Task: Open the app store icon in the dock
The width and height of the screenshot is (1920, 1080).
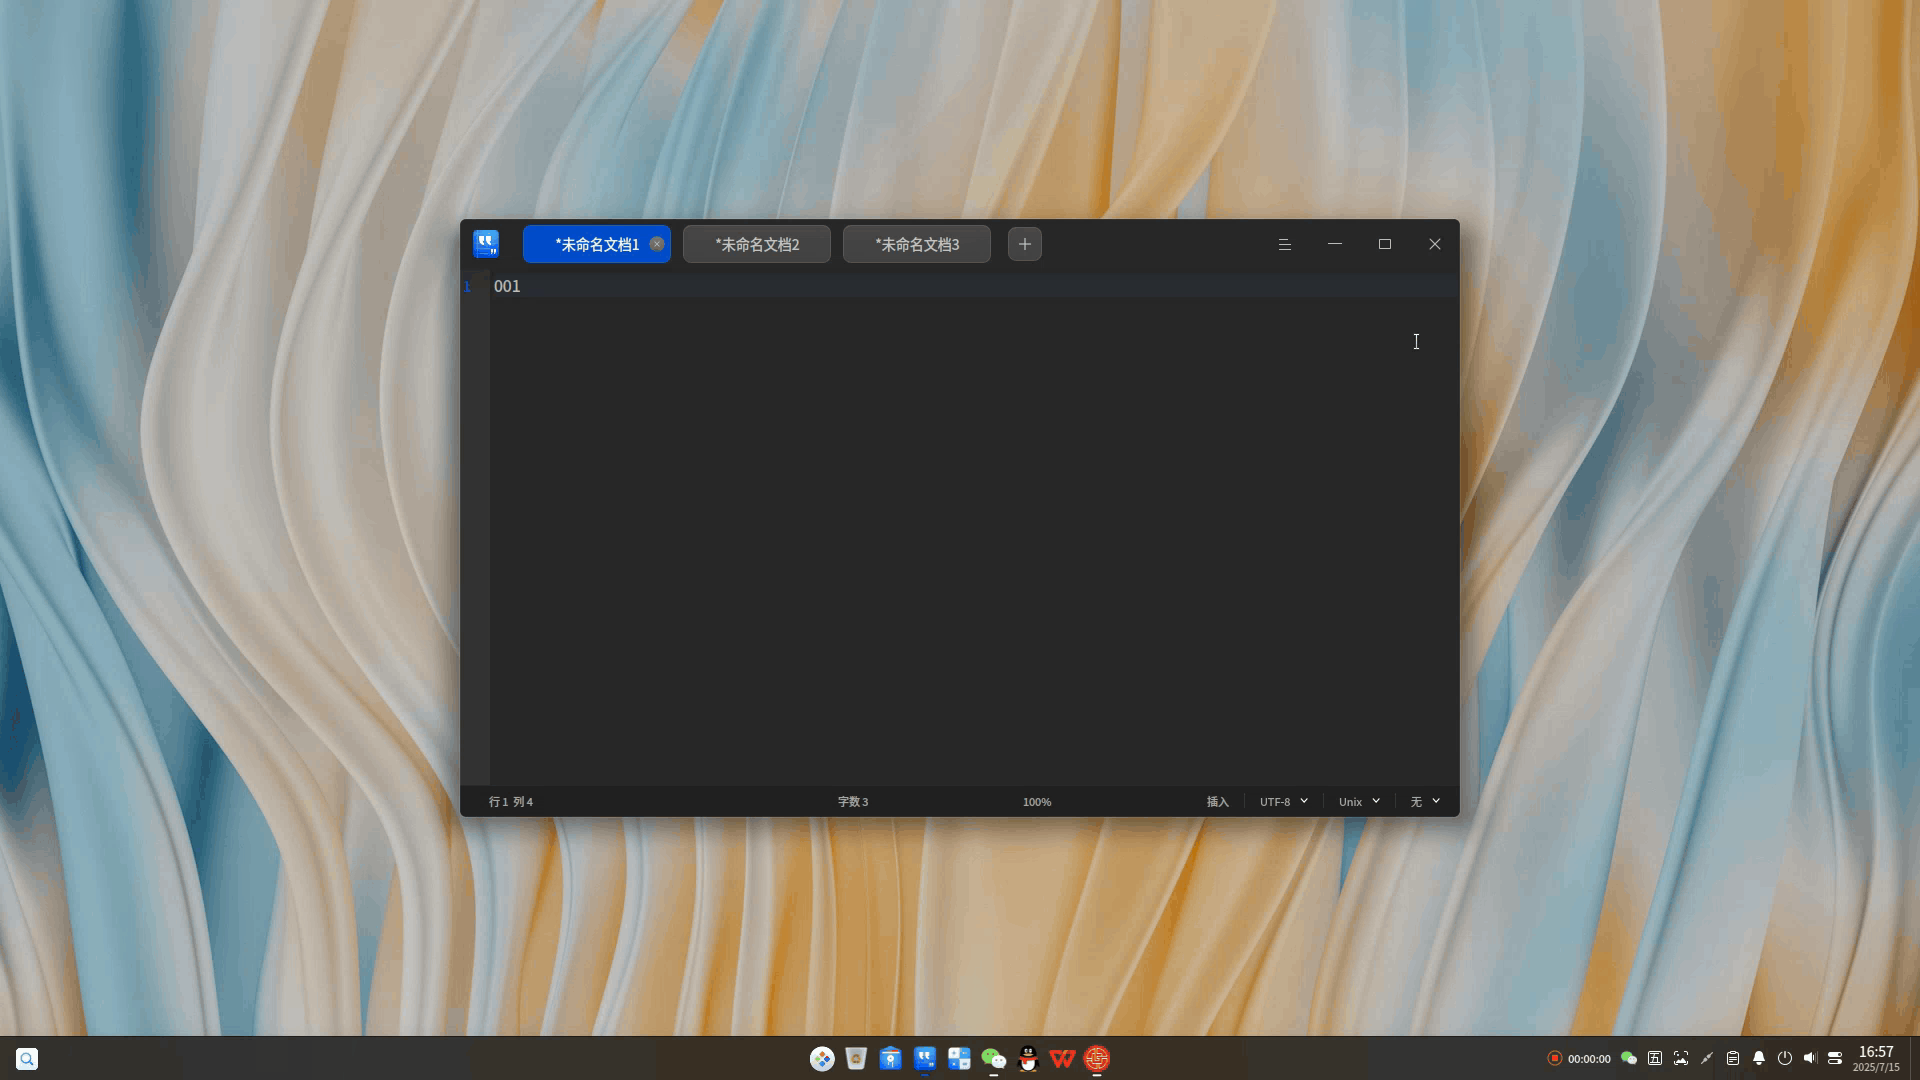Action: click(x=890, y=1059)
